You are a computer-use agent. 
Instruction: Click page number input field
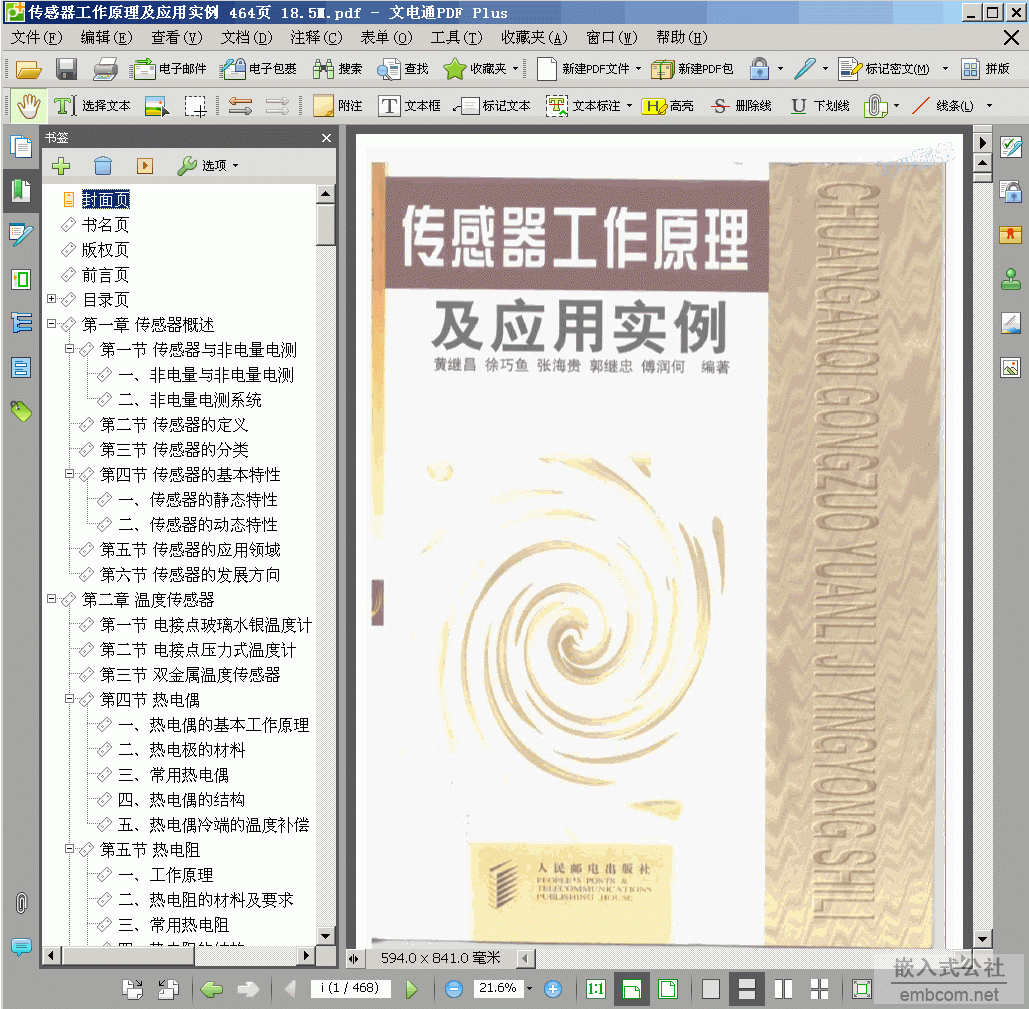coord(350,988)
